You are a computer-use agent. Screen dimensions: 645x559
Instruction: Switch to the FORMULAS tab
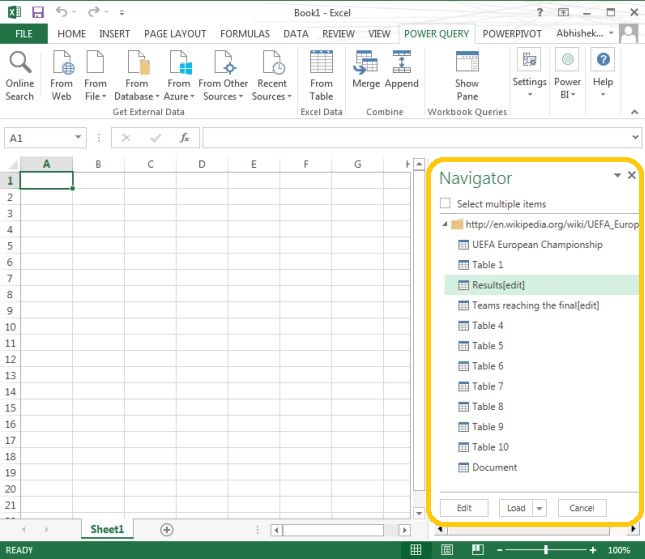pos(244,33)
